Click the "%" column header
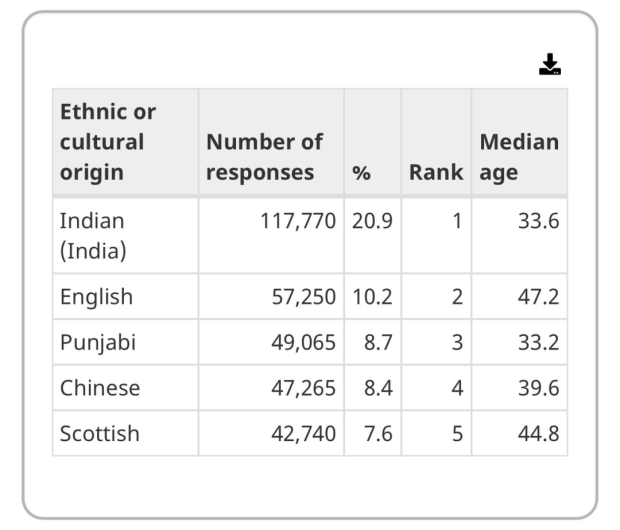The image size is (620, 530). click(x=361, y=172)
